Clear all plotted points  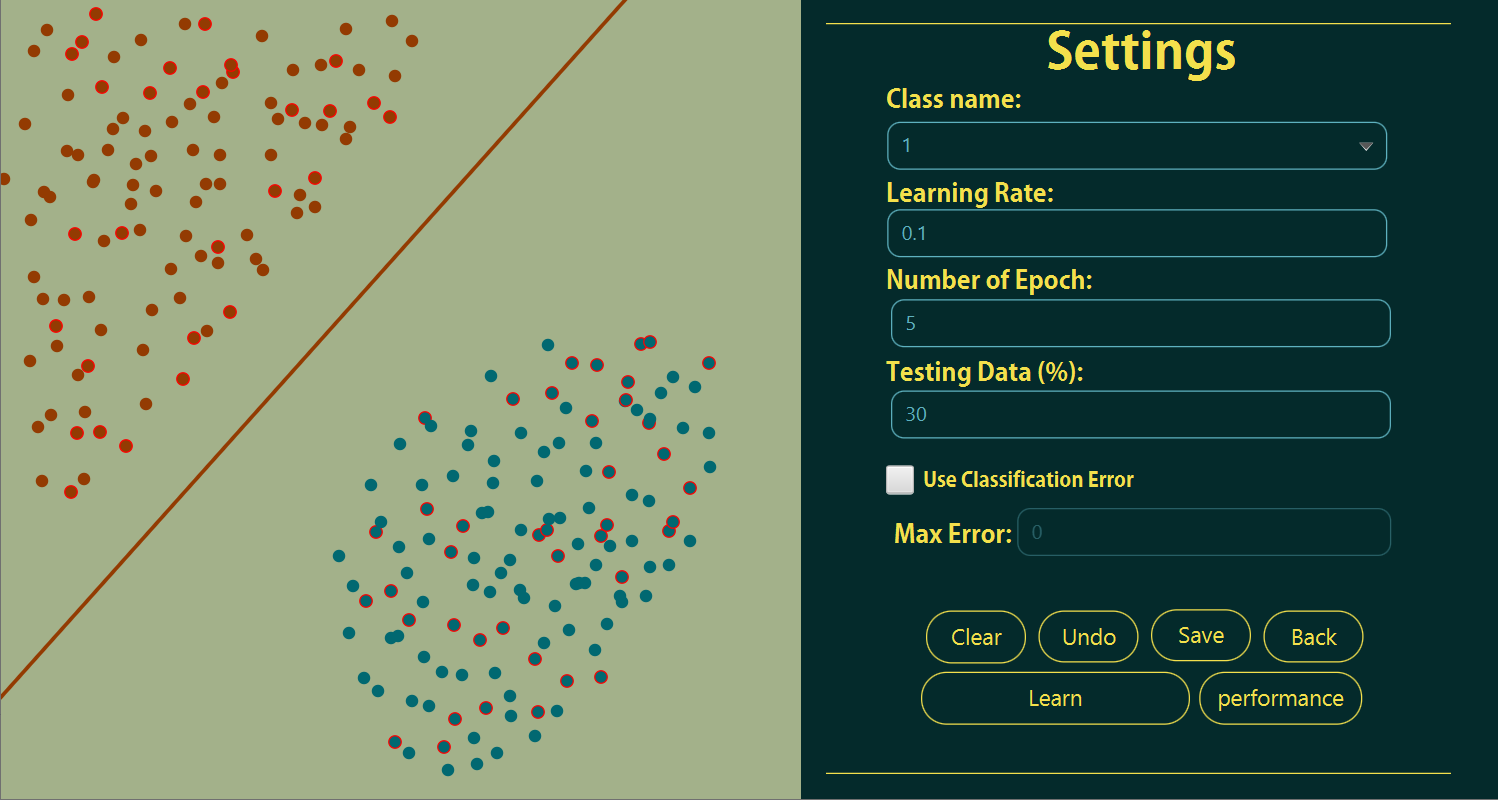click(976, 637)
